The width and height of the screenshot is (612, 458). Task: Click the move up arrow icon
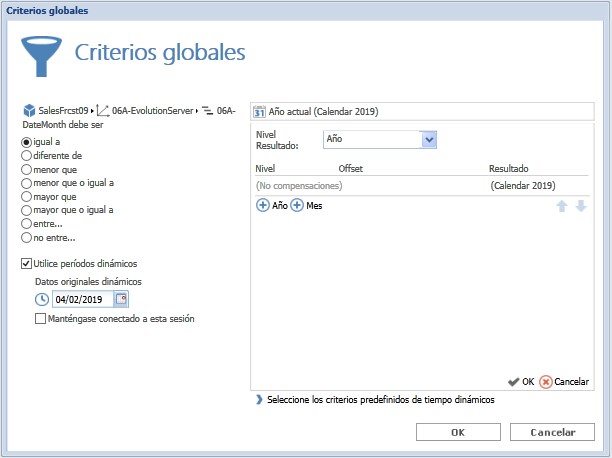click(x=562, y=206)
